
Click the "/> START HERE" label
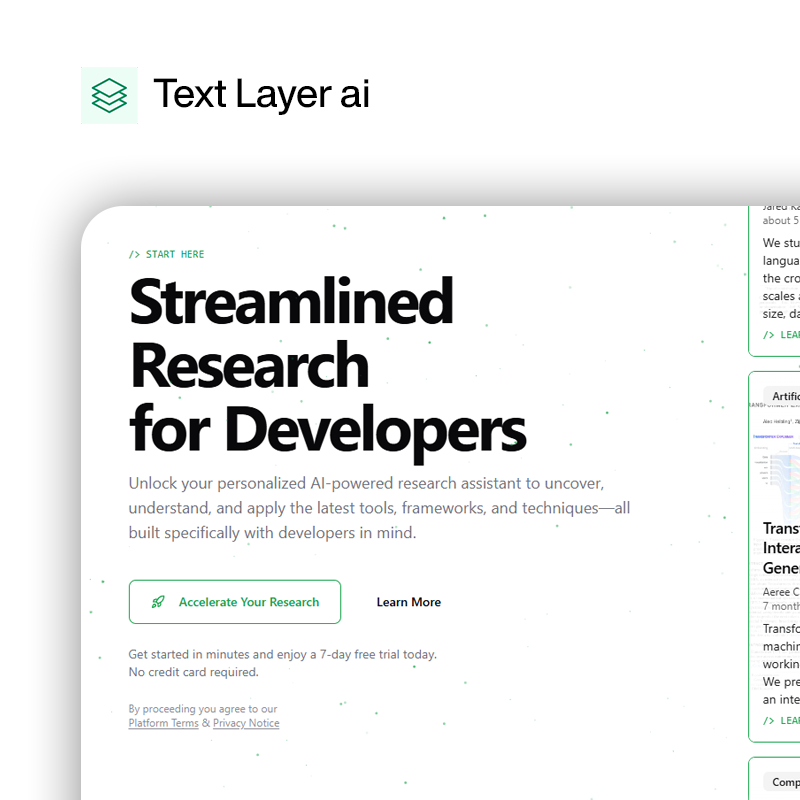pos(166,254)
